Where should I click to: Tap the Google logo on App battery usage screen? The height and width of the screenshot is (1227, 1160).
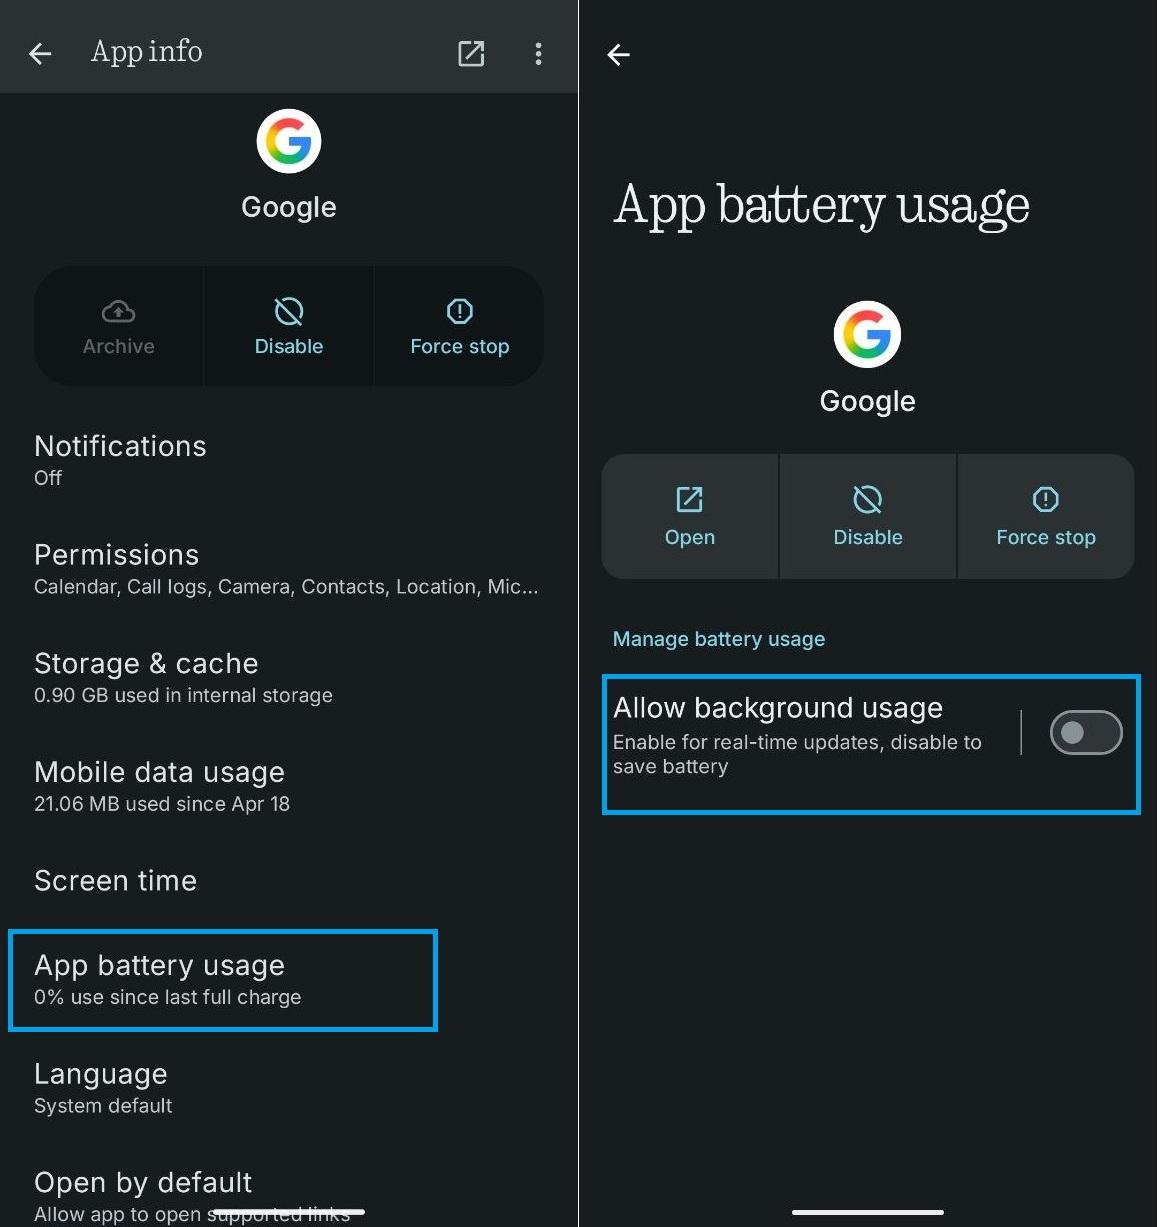click(x=868, y=334)
